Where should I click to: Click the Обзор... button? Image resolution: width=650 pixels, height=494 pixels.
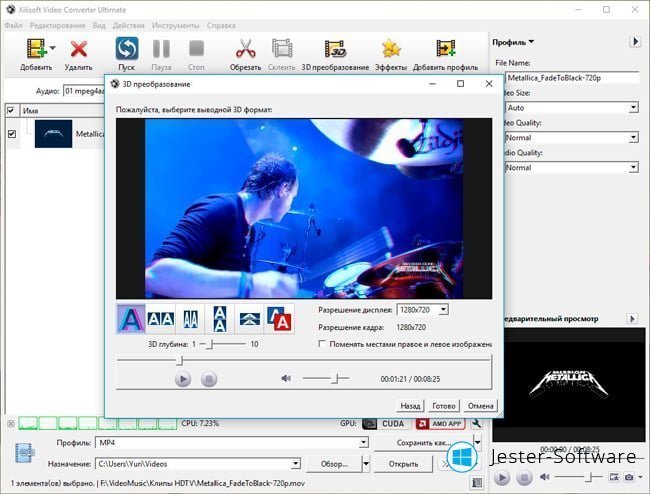coord(334,464)
